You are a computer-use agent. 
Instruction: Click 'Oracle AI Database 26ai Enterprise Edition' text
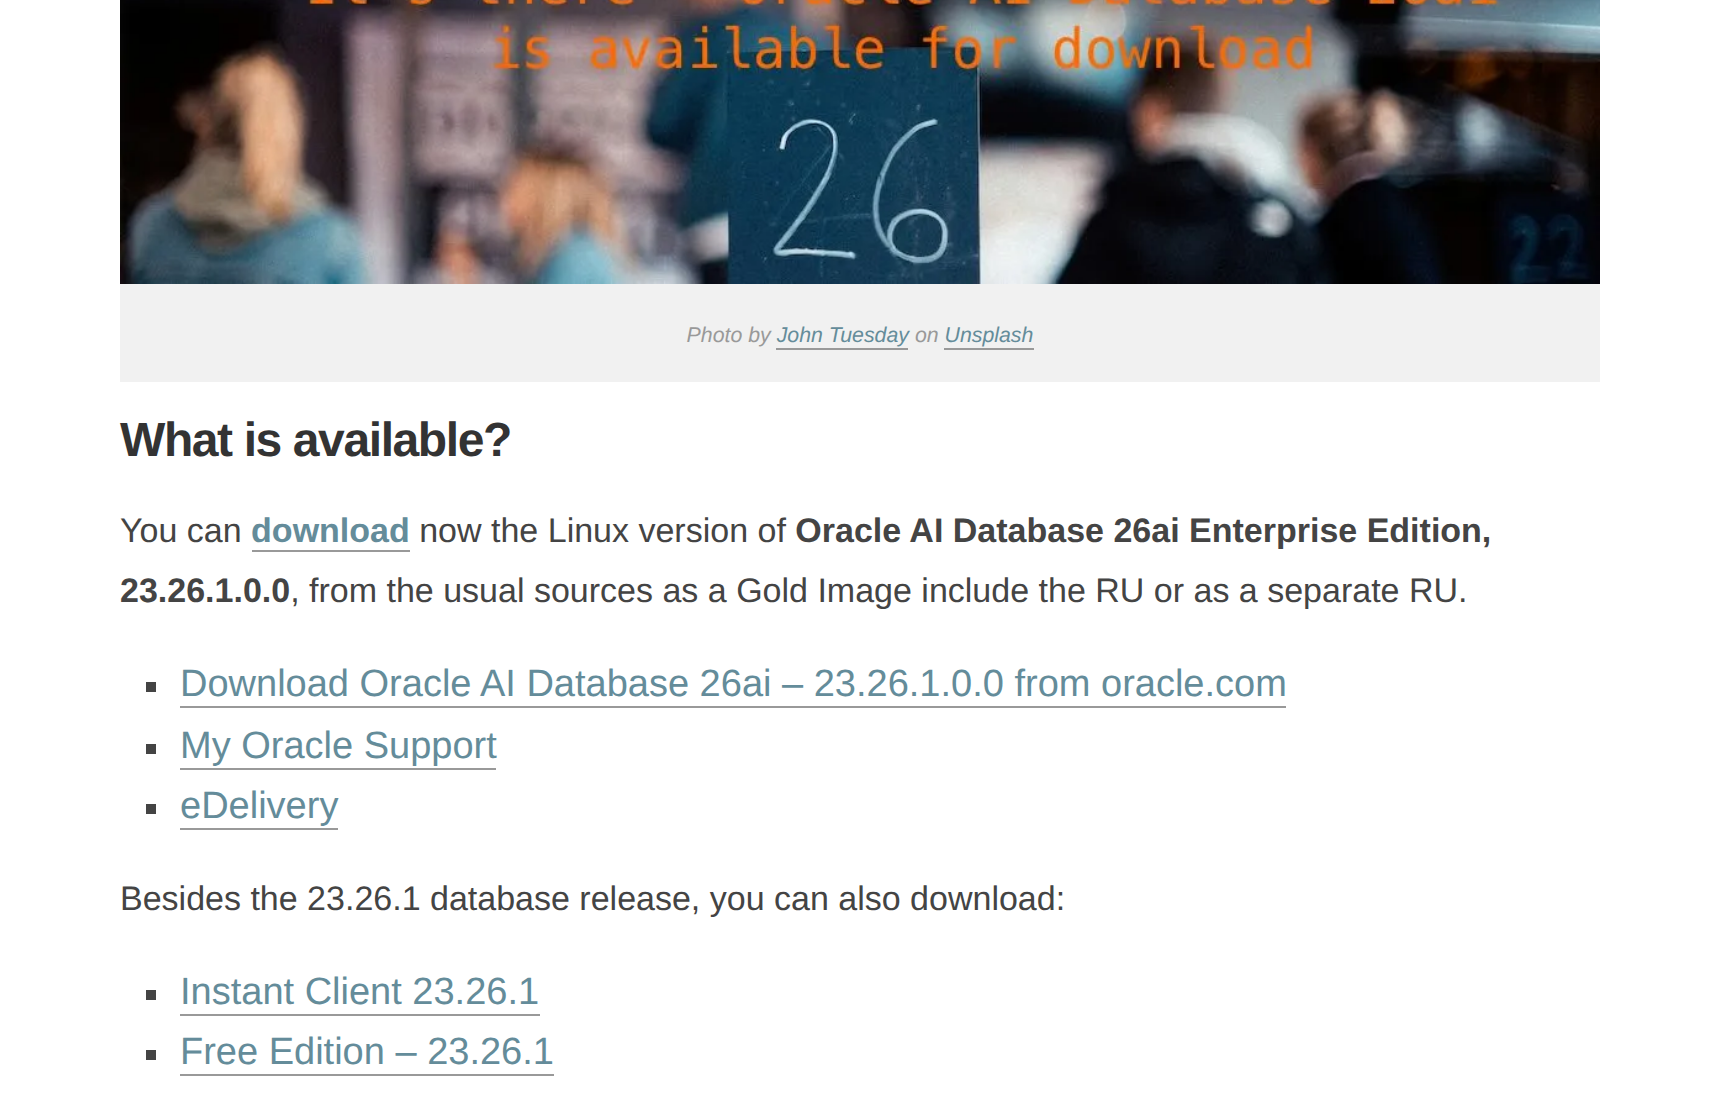(x=1143, y=531)
